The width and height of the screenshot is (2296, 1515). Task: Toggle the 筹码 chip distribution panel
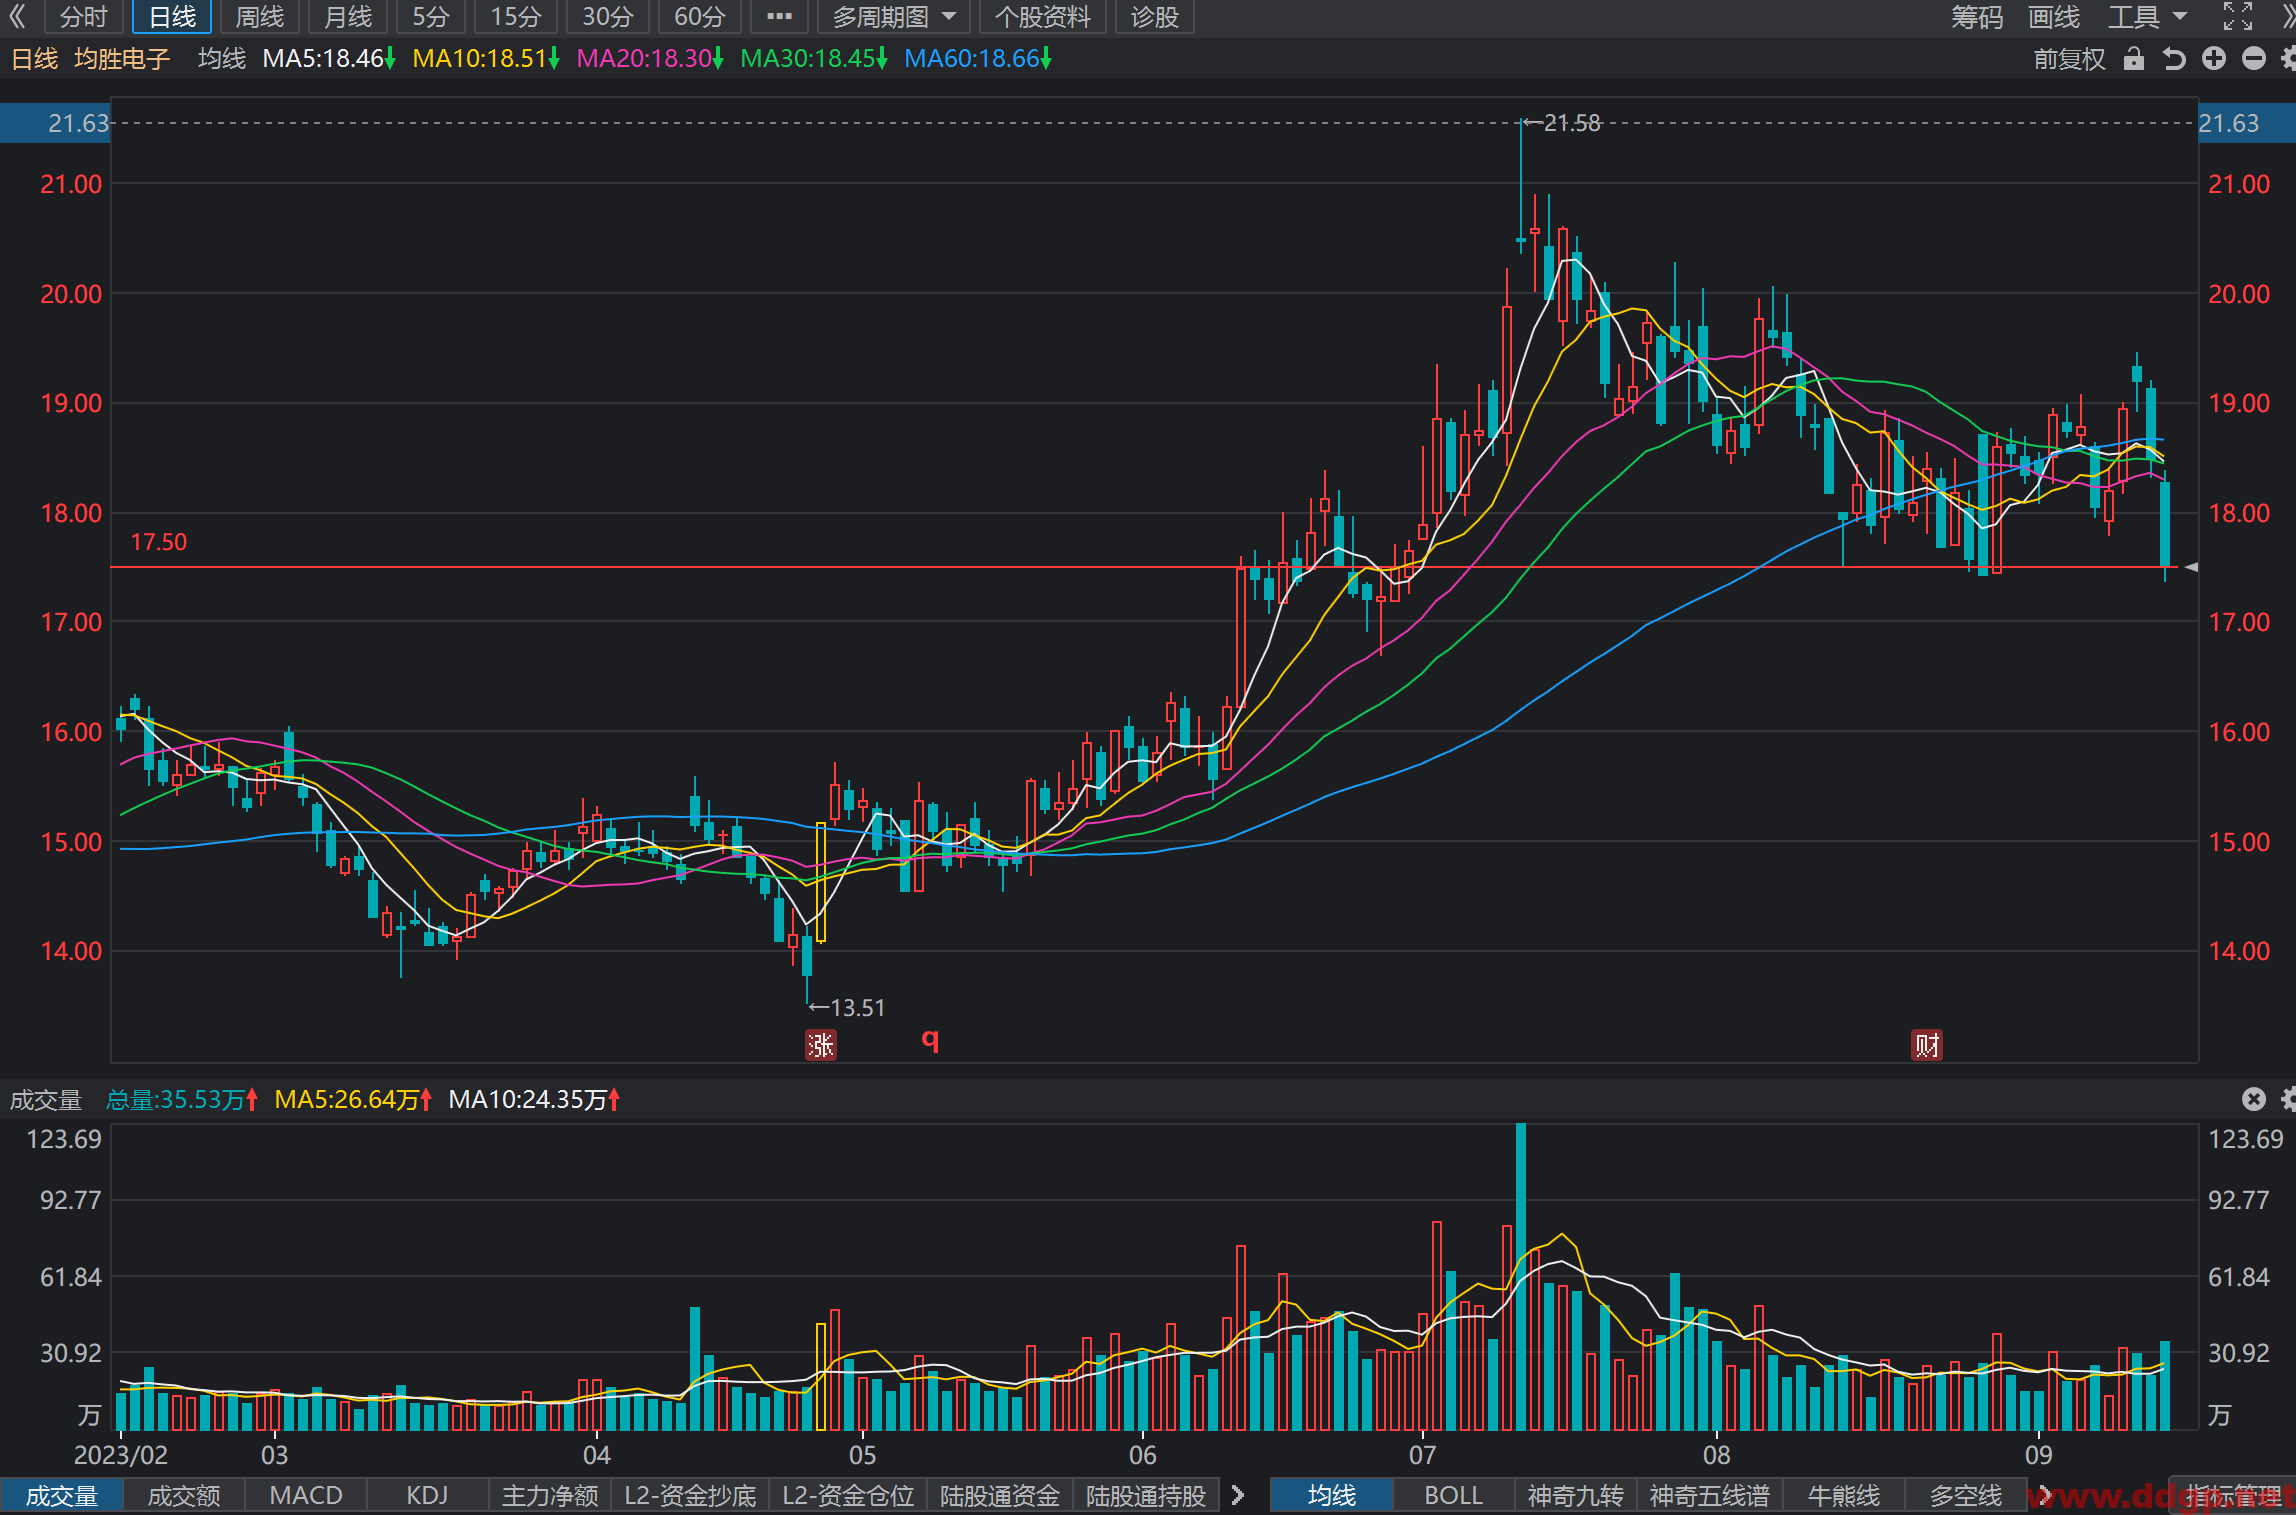1977,17
